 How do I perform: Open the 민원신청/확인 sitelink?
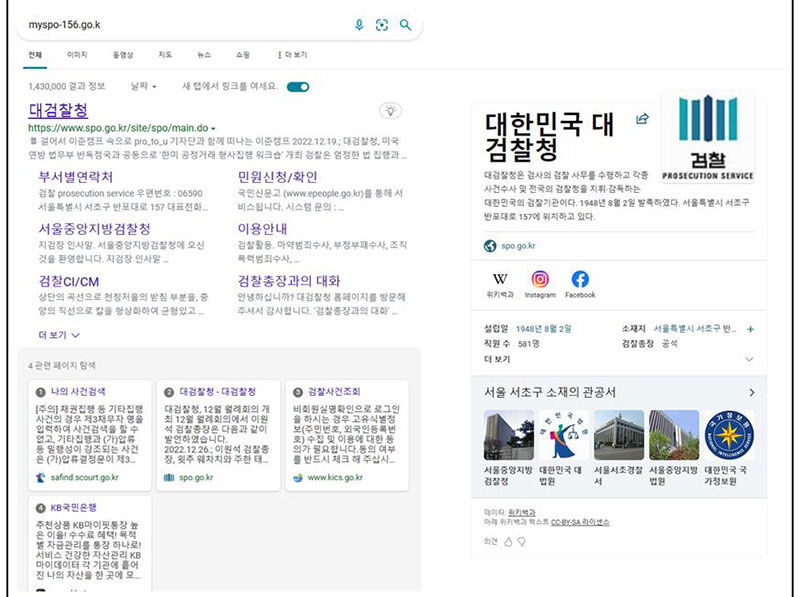click(x=277, y=177)
